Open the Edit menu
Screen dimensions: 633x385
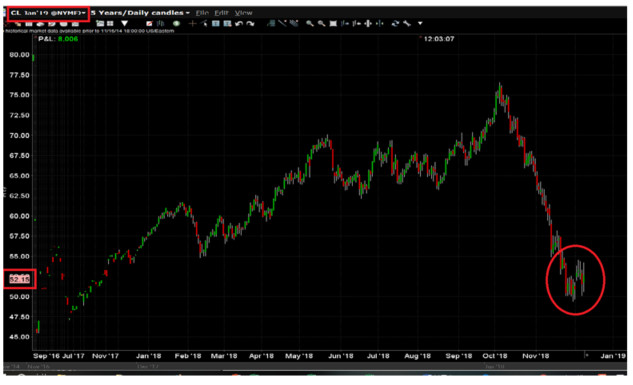coord(221,13)
